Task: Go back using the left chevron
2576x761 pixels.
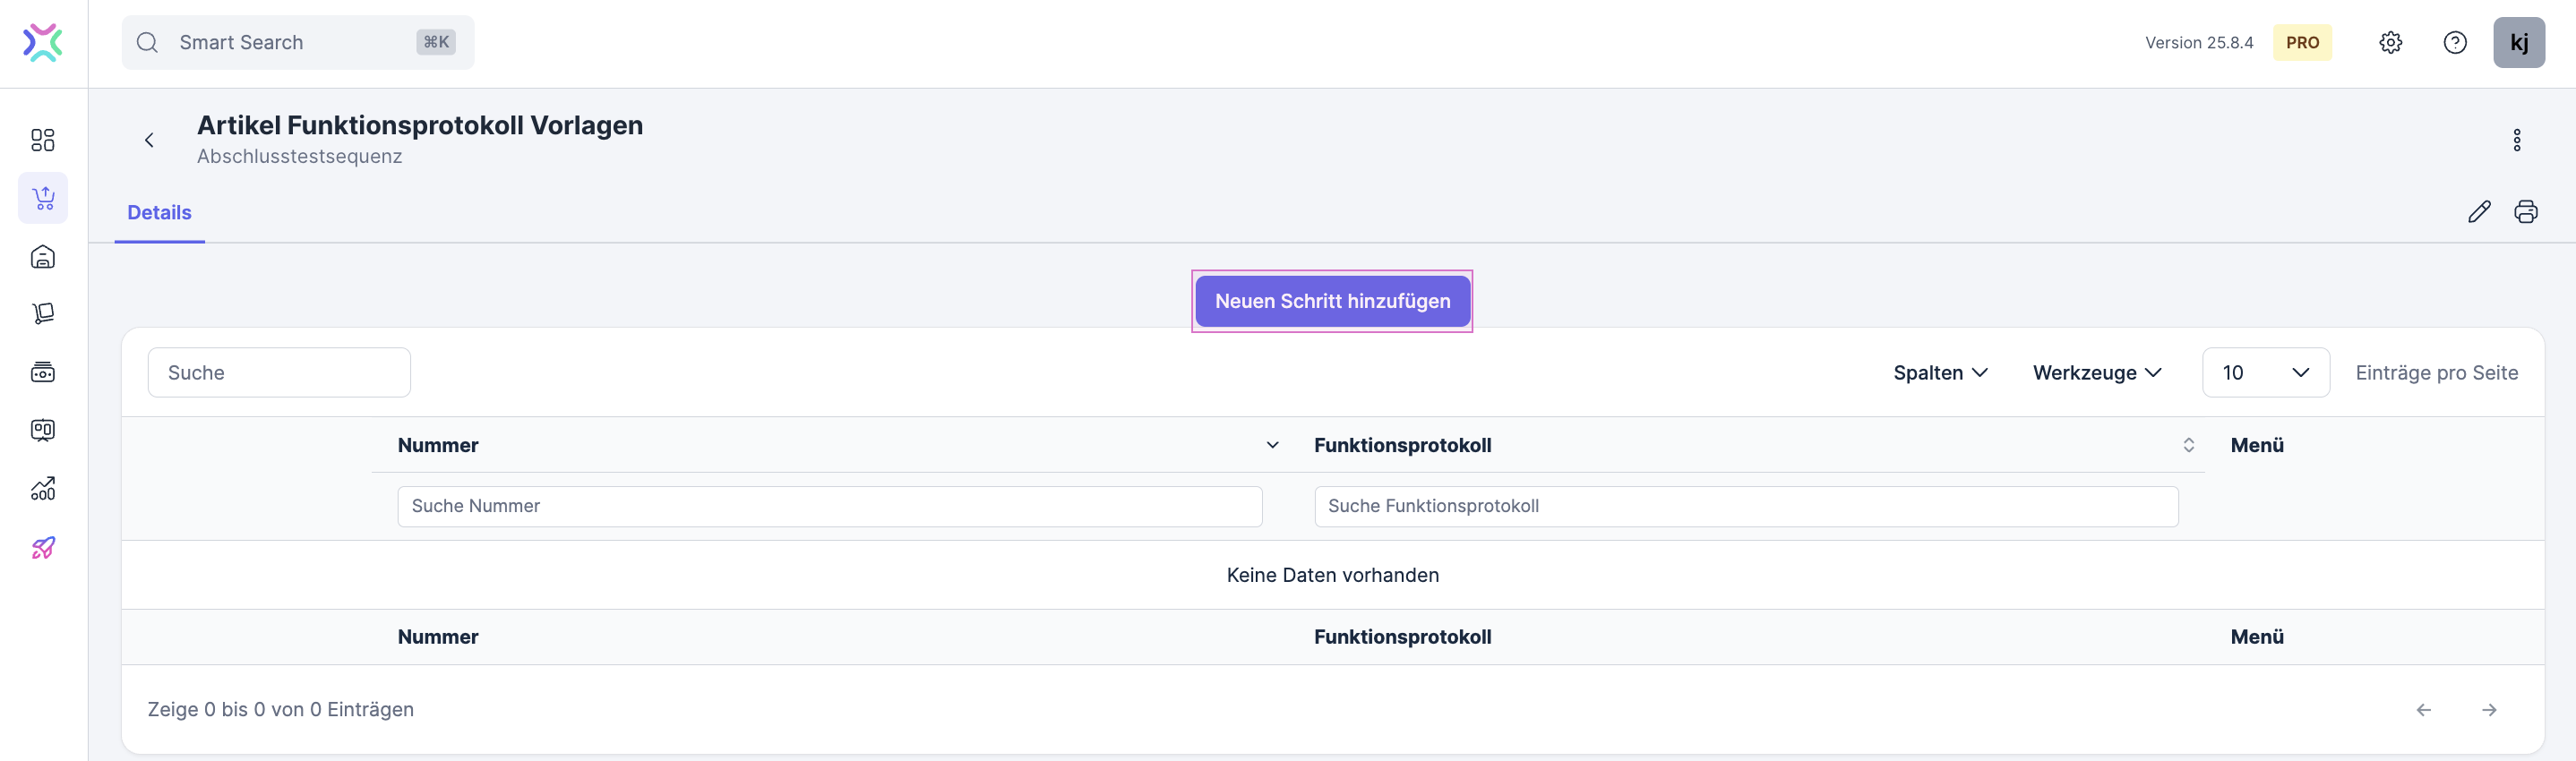Action: (149, 140)
